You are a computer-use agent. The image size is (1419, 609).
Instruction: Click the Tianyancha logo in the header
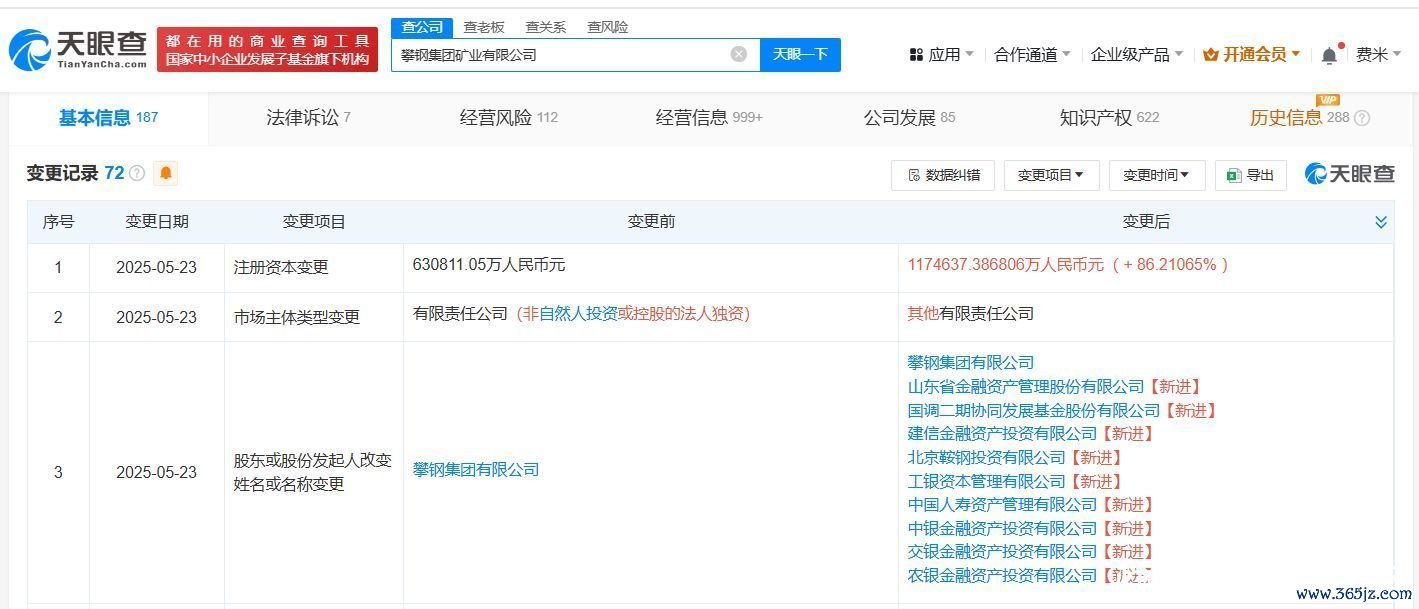[78, 49]
